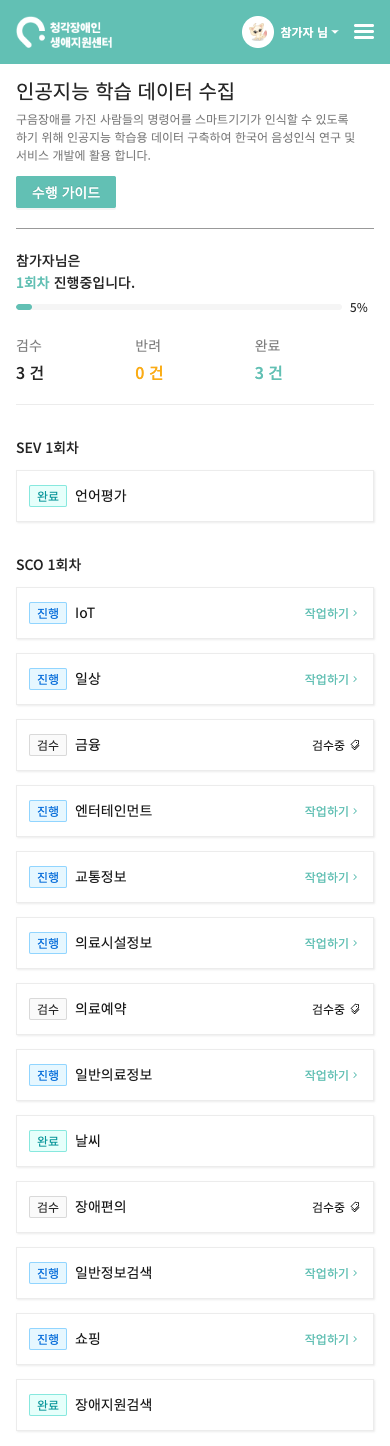Click the 검수중 icon on 의료예약 row
This screenshot has width=390, height=1446.
click(x=355, y=1009)
